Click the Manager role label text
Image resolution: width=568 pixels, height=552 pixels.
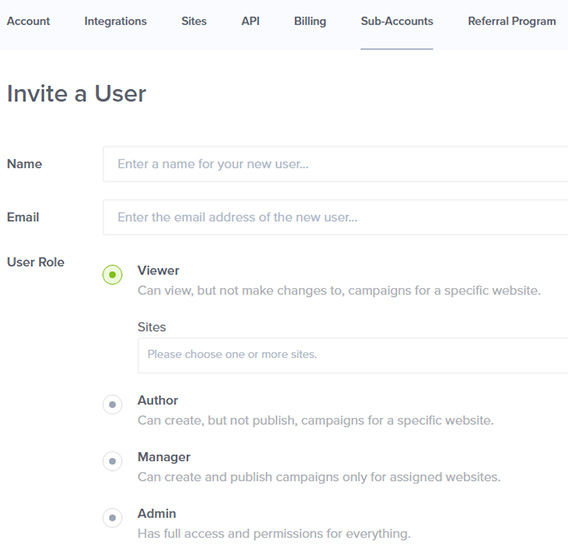point(164,457)
